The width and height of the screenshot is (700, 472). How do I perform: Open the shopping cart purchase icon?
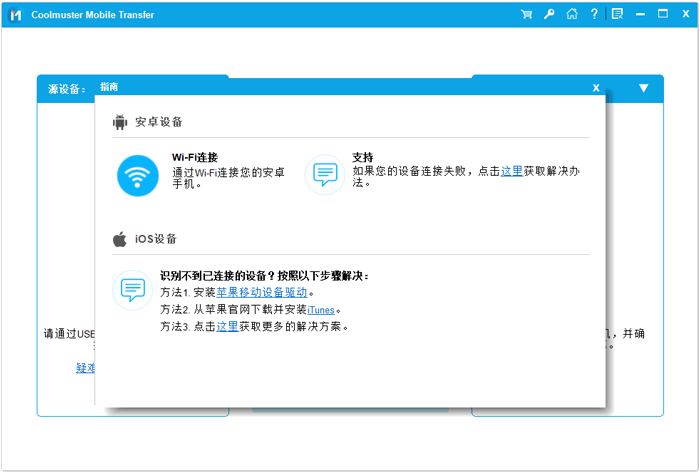coord(527,14)
